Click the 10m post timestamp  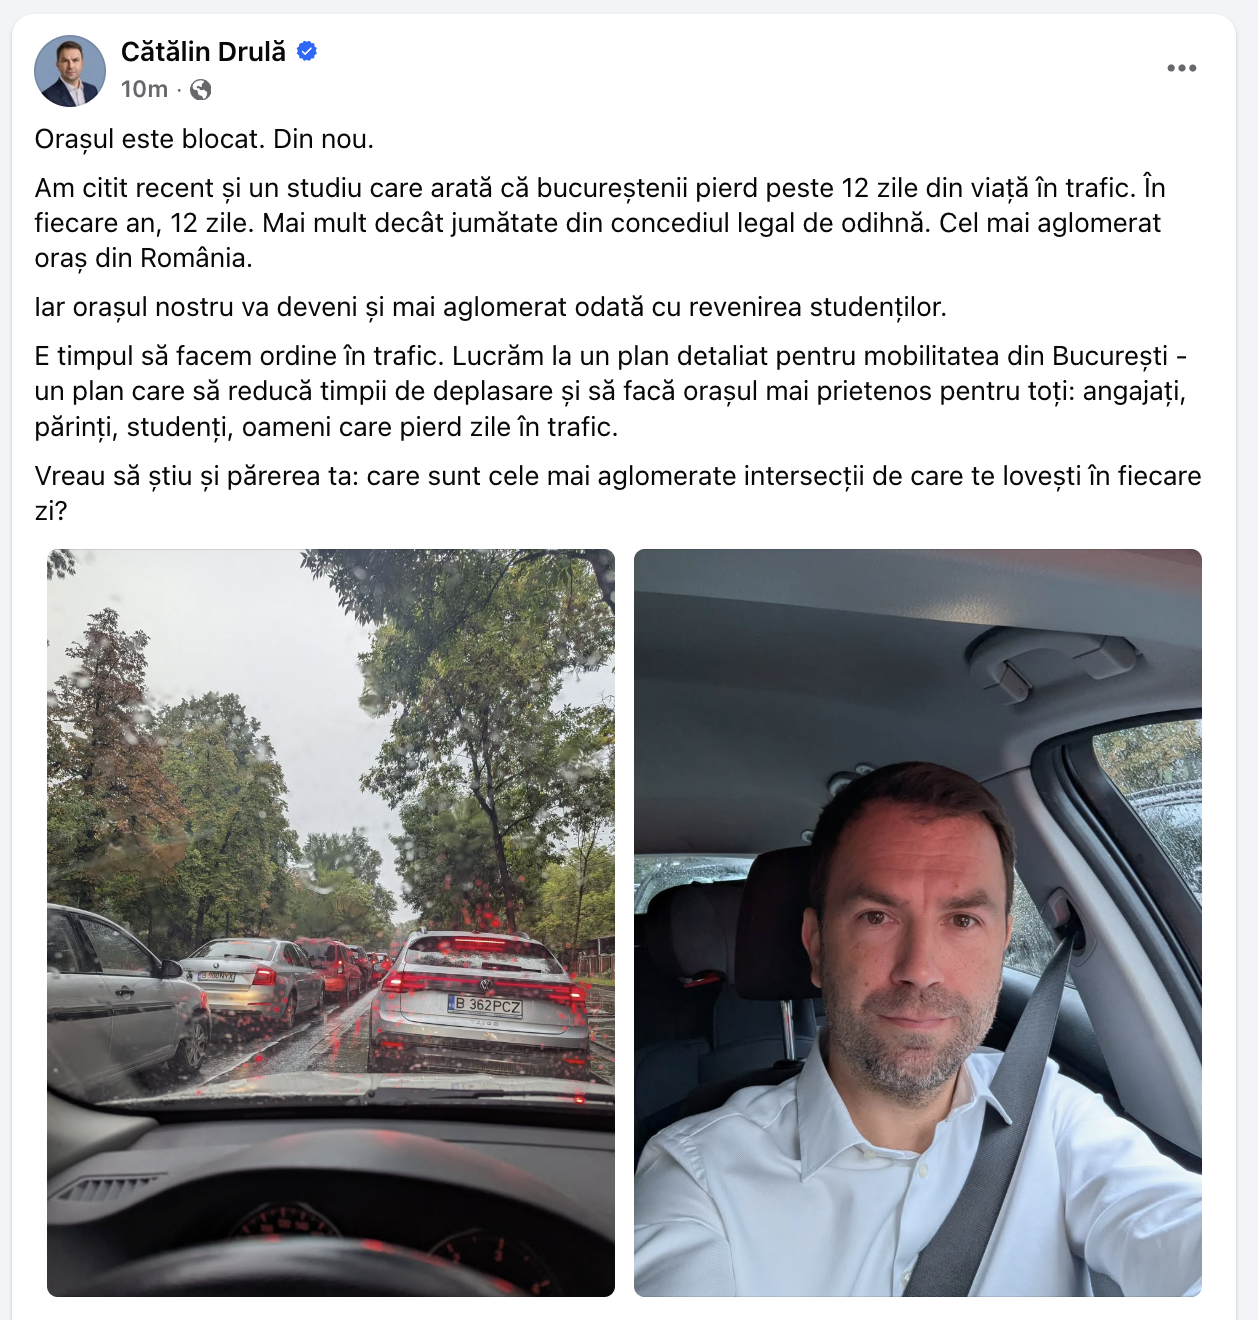[144, 89]
